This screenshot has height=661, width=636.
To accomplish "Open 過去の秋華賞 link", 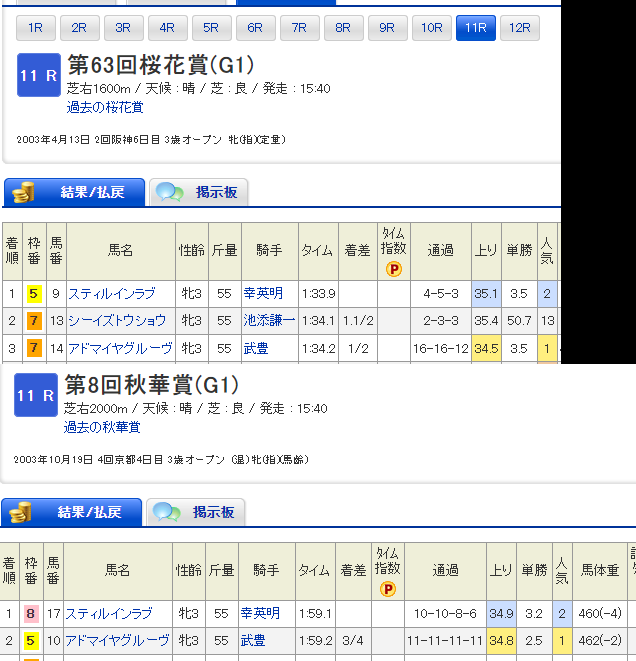I will [102, 427].
